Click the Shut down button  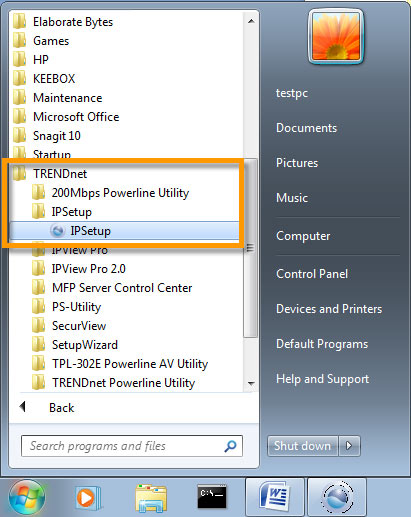click(303, 446)
